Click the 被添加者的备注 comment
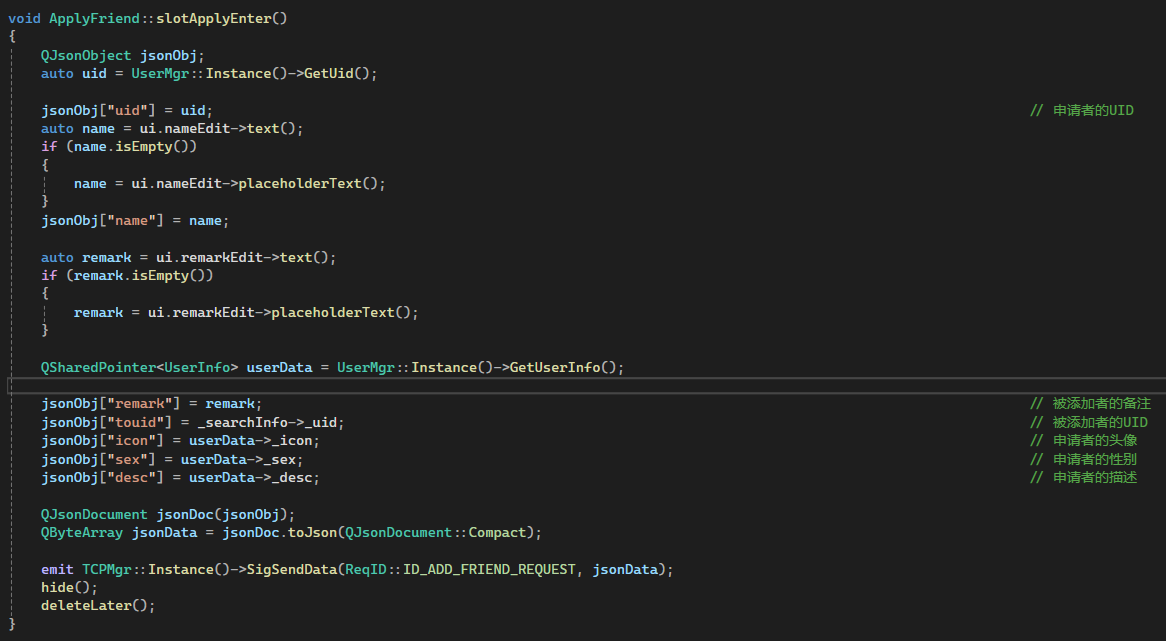Viewport: 1166px width, 641px height. [x=1090, y=404]
